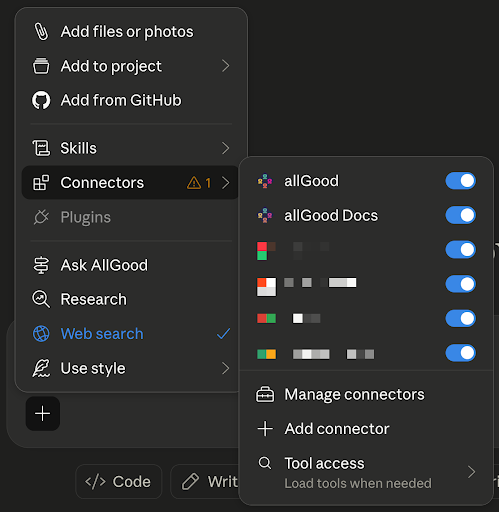Select Ask AllGood option
Viewport: 499px width, 512px height.
[x=131, y=265]
